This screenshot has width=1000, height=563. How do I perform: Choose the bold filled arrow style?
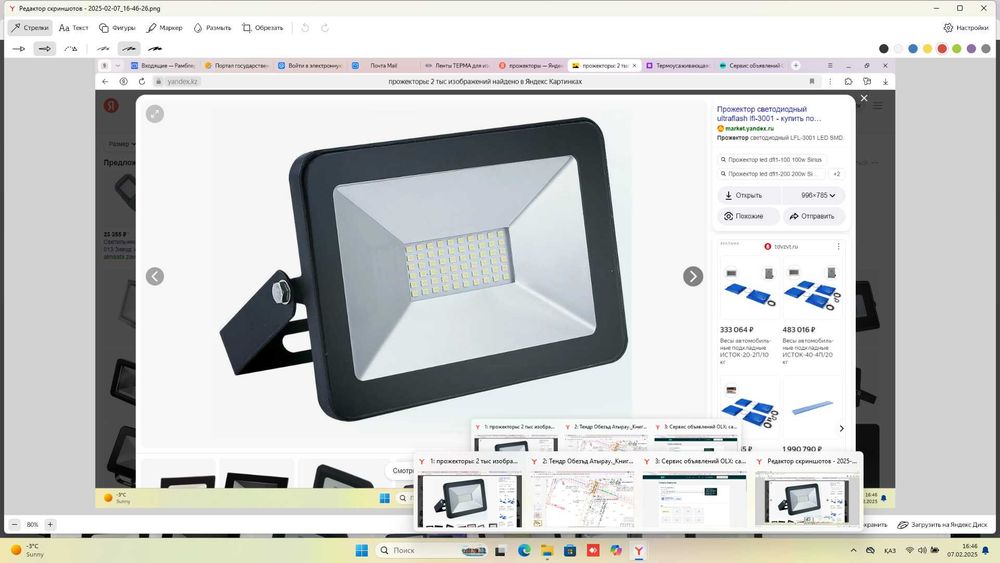click(45, 48)
